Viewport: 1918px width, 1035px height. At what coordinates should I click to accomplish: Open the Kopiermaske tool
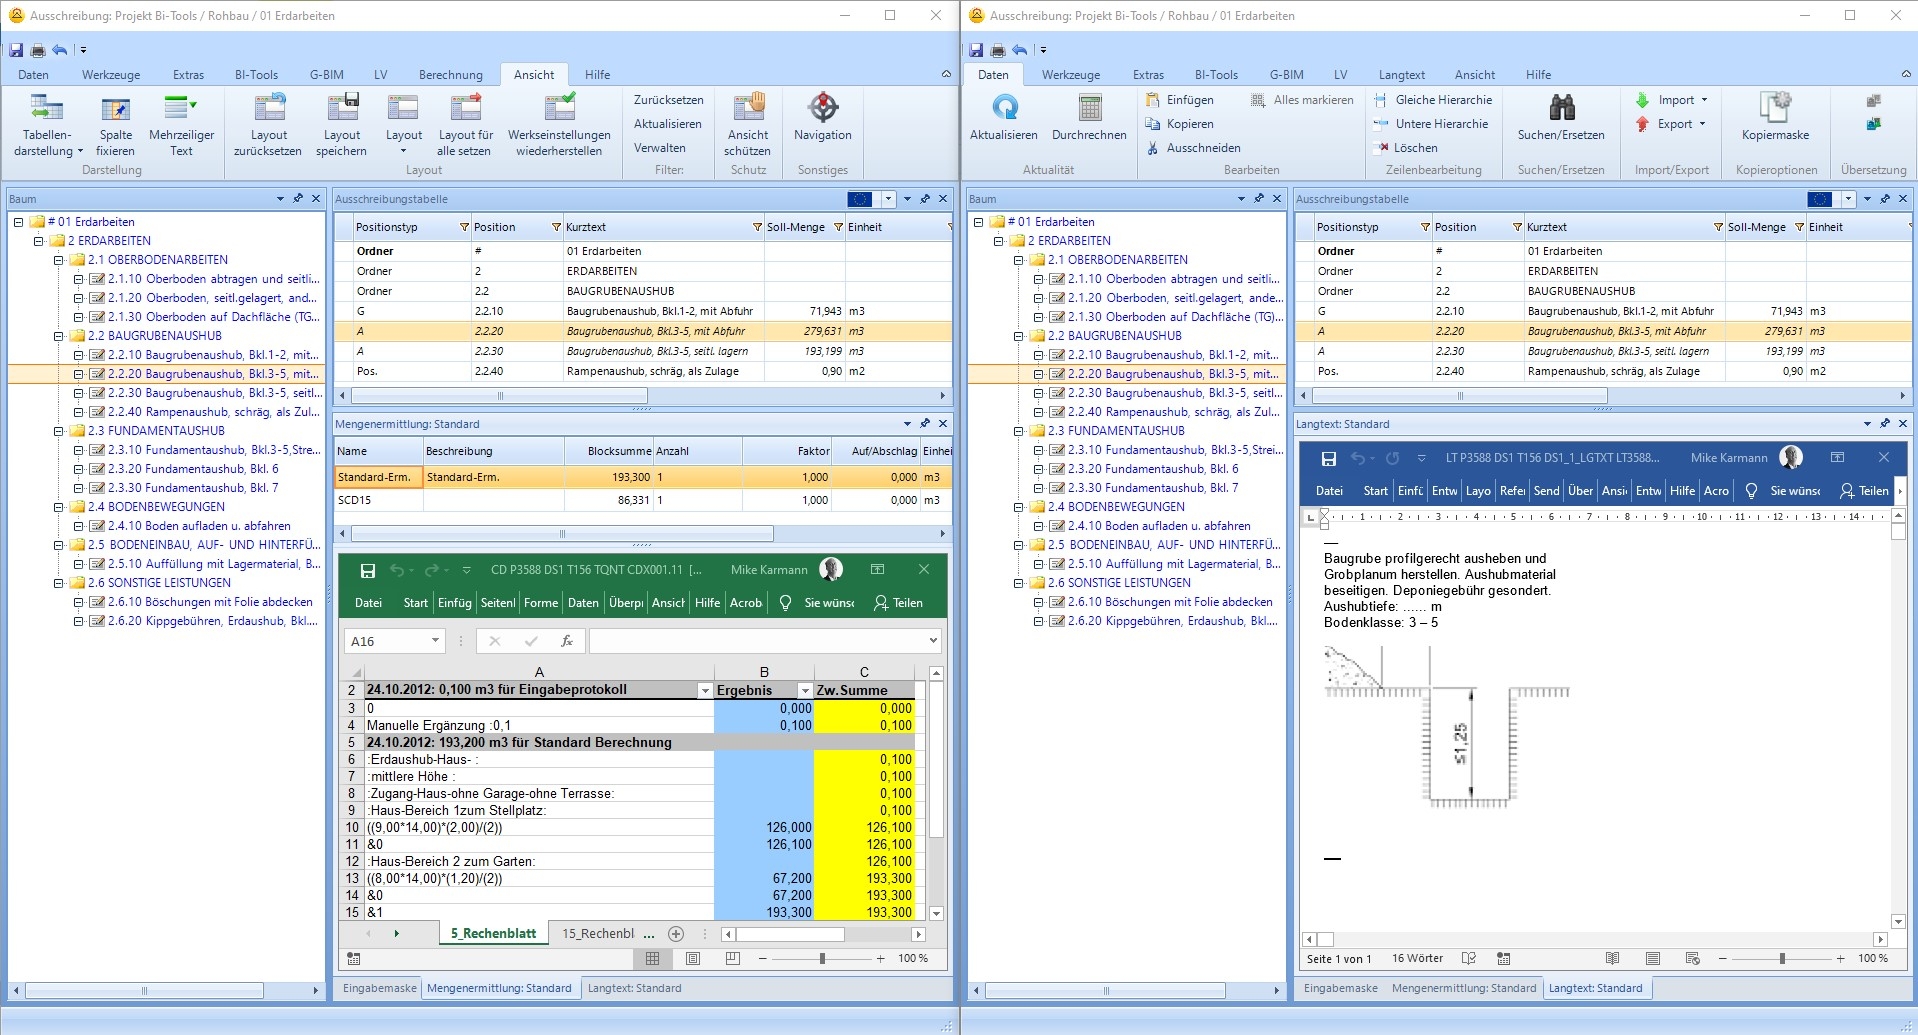tap(1775, 108)
